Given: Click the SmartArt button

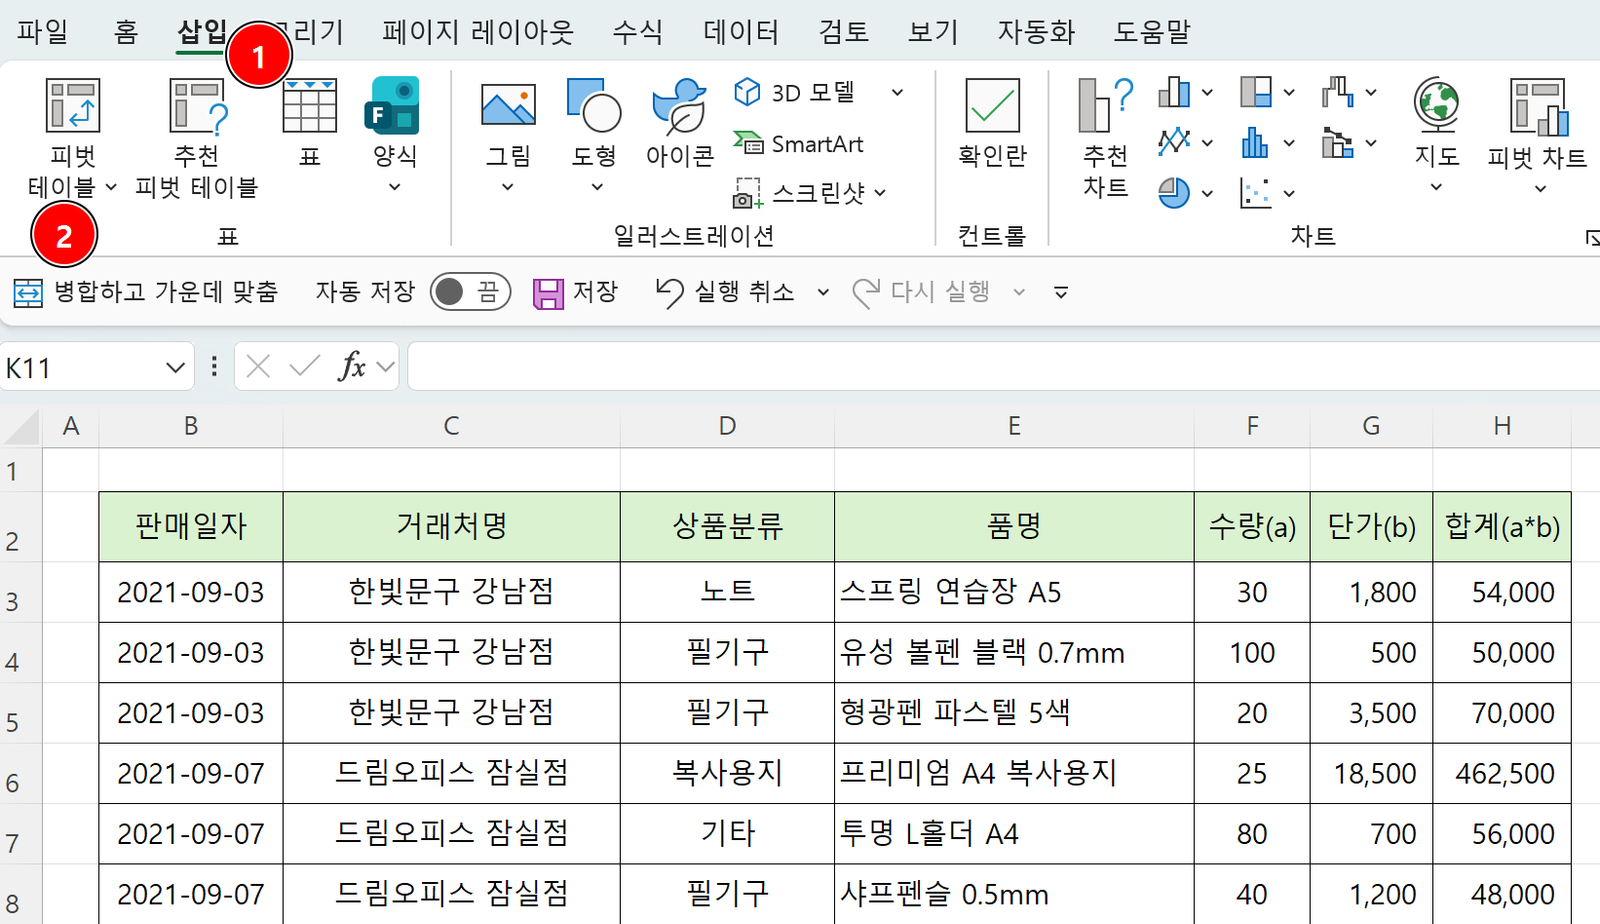Looking at the screenshot, I should [x=798, y=144].
